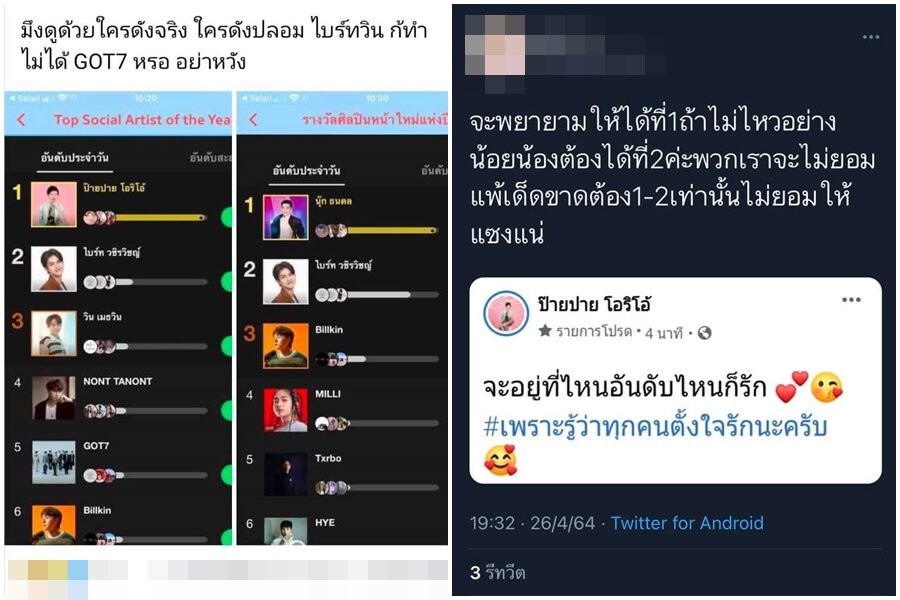Select อันดับประจำวัน tab in Top Social Artist screen
Image resolution: width=900 pixels, height=600 pixels.
point(75,158)
